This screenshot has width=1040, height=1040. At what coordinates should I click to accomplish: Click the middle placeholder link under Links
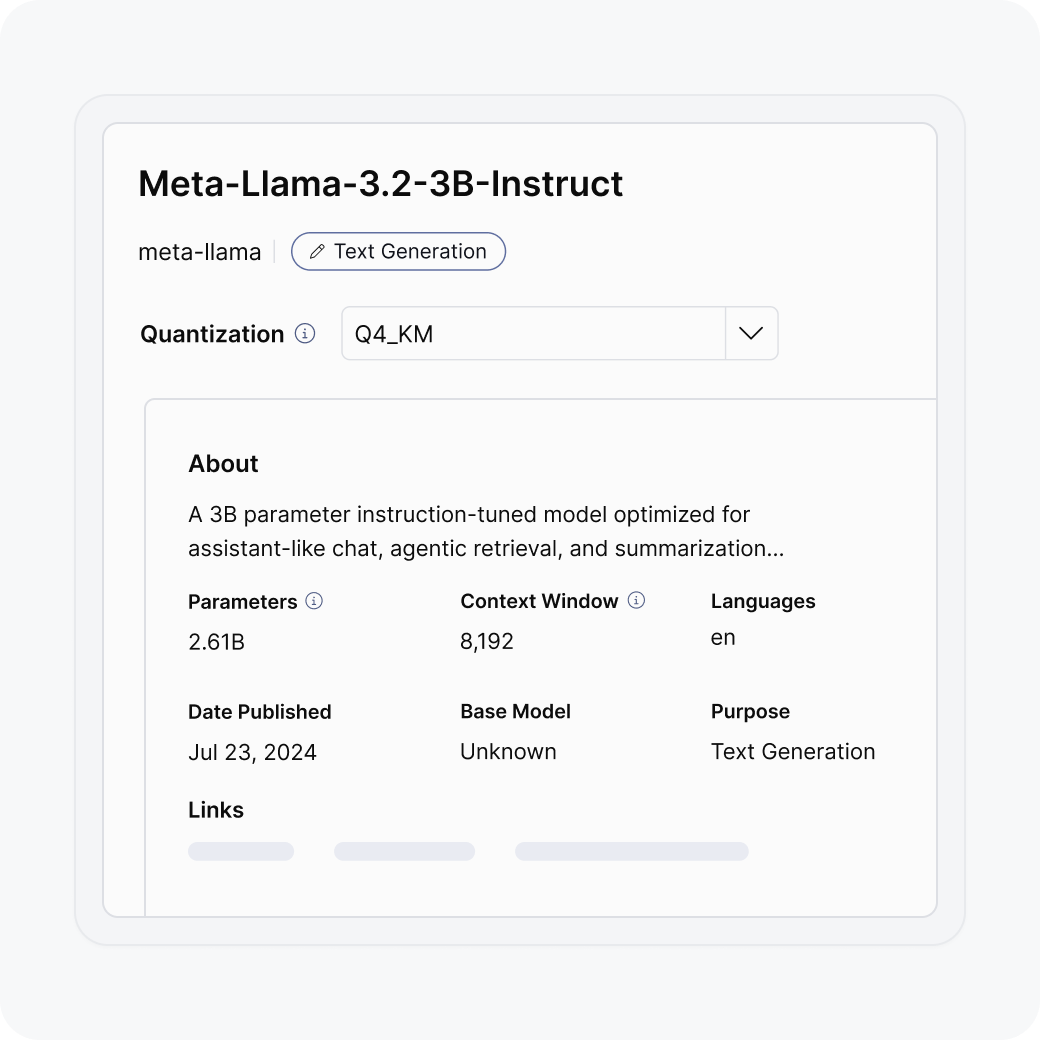tap(404, 852)
